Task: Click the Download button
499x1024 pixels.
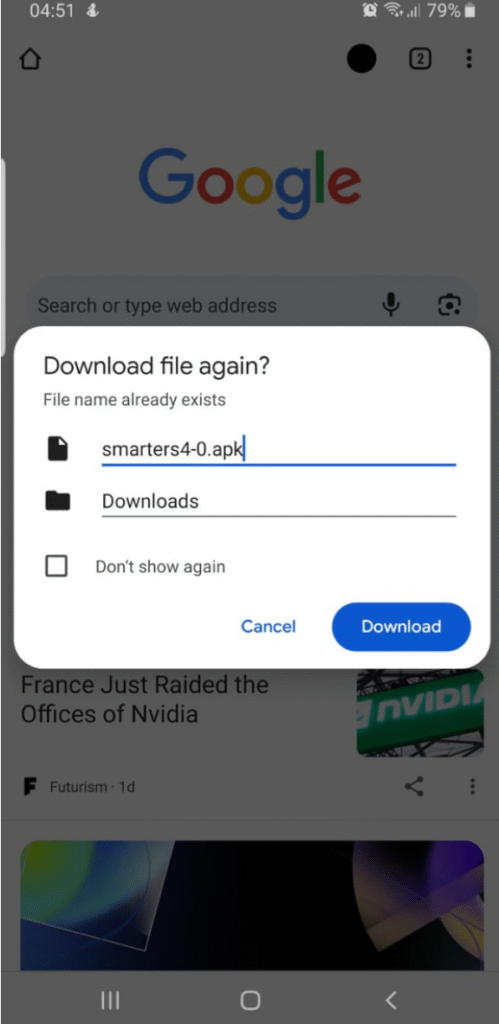Action: [401, 626]
